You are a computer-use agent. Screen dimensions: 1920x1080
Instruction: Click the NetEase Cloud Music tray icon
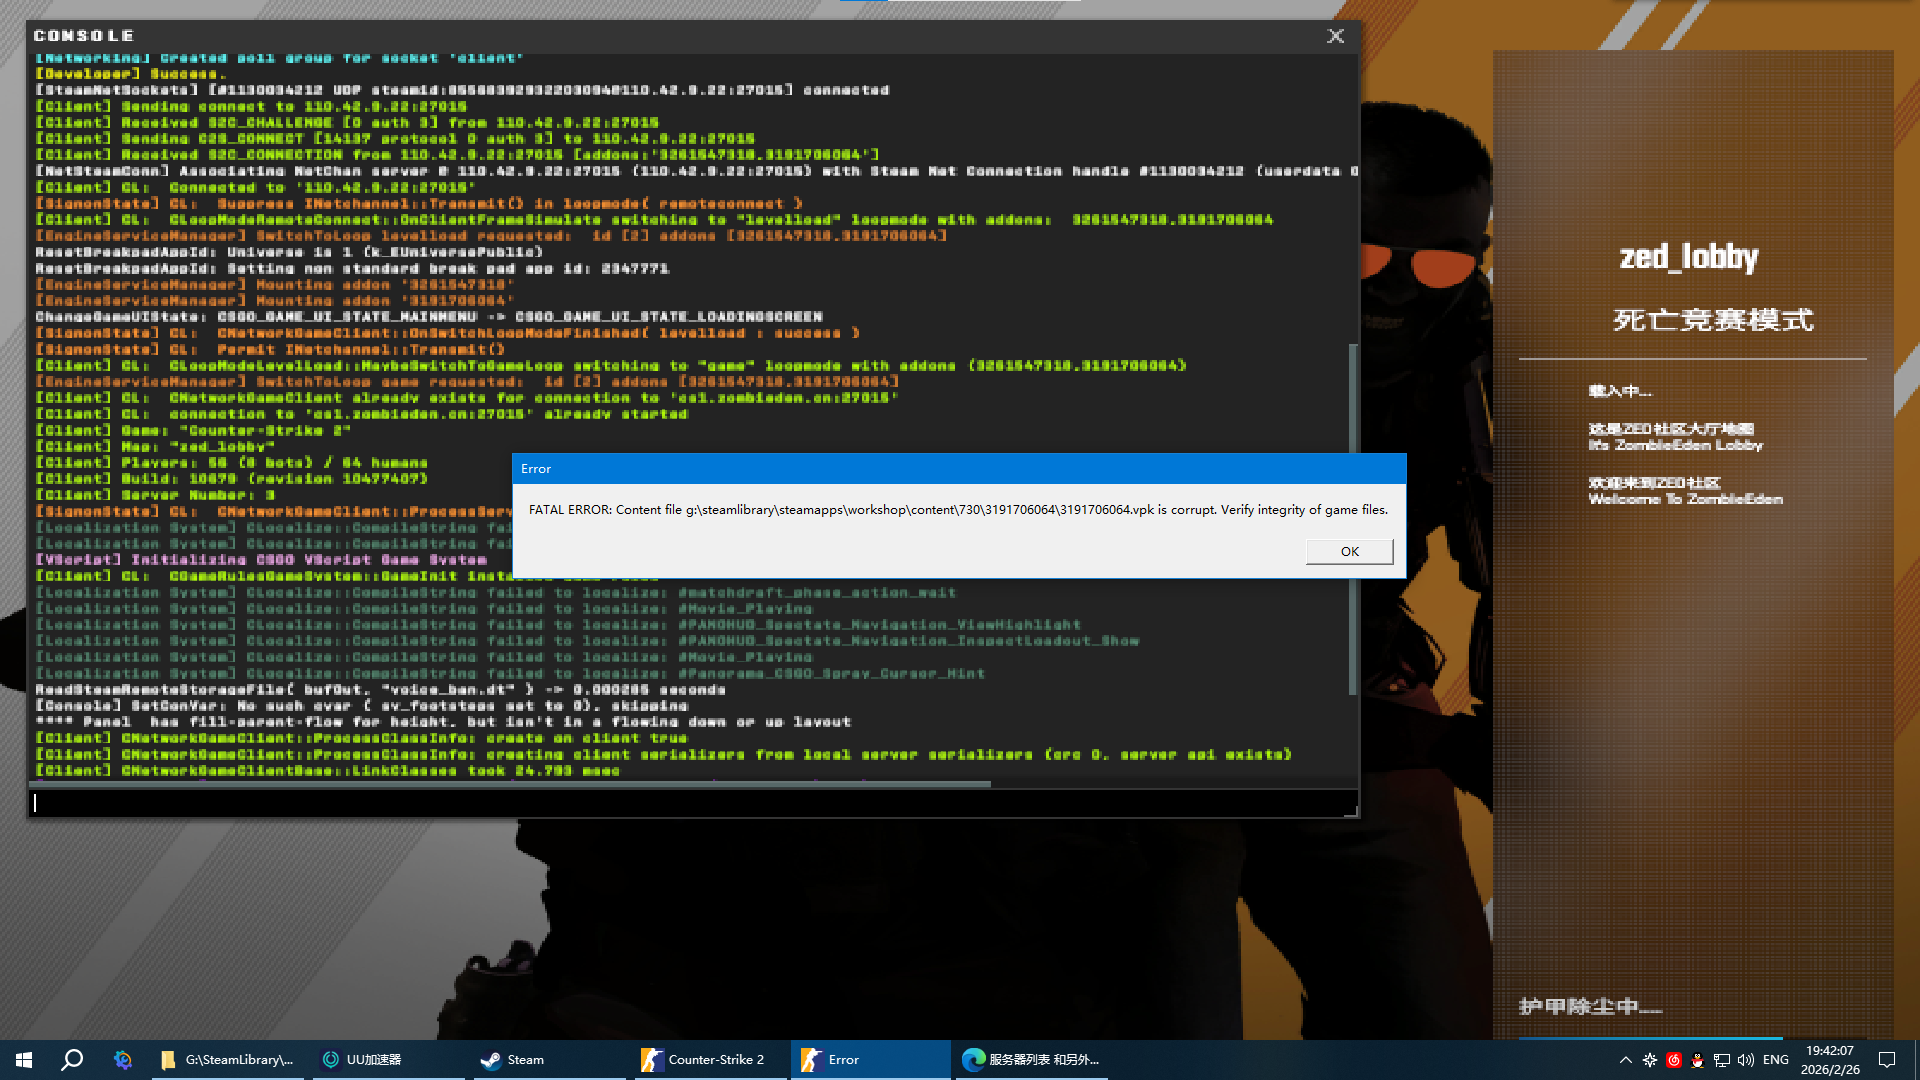[x=1674, y=1060]
